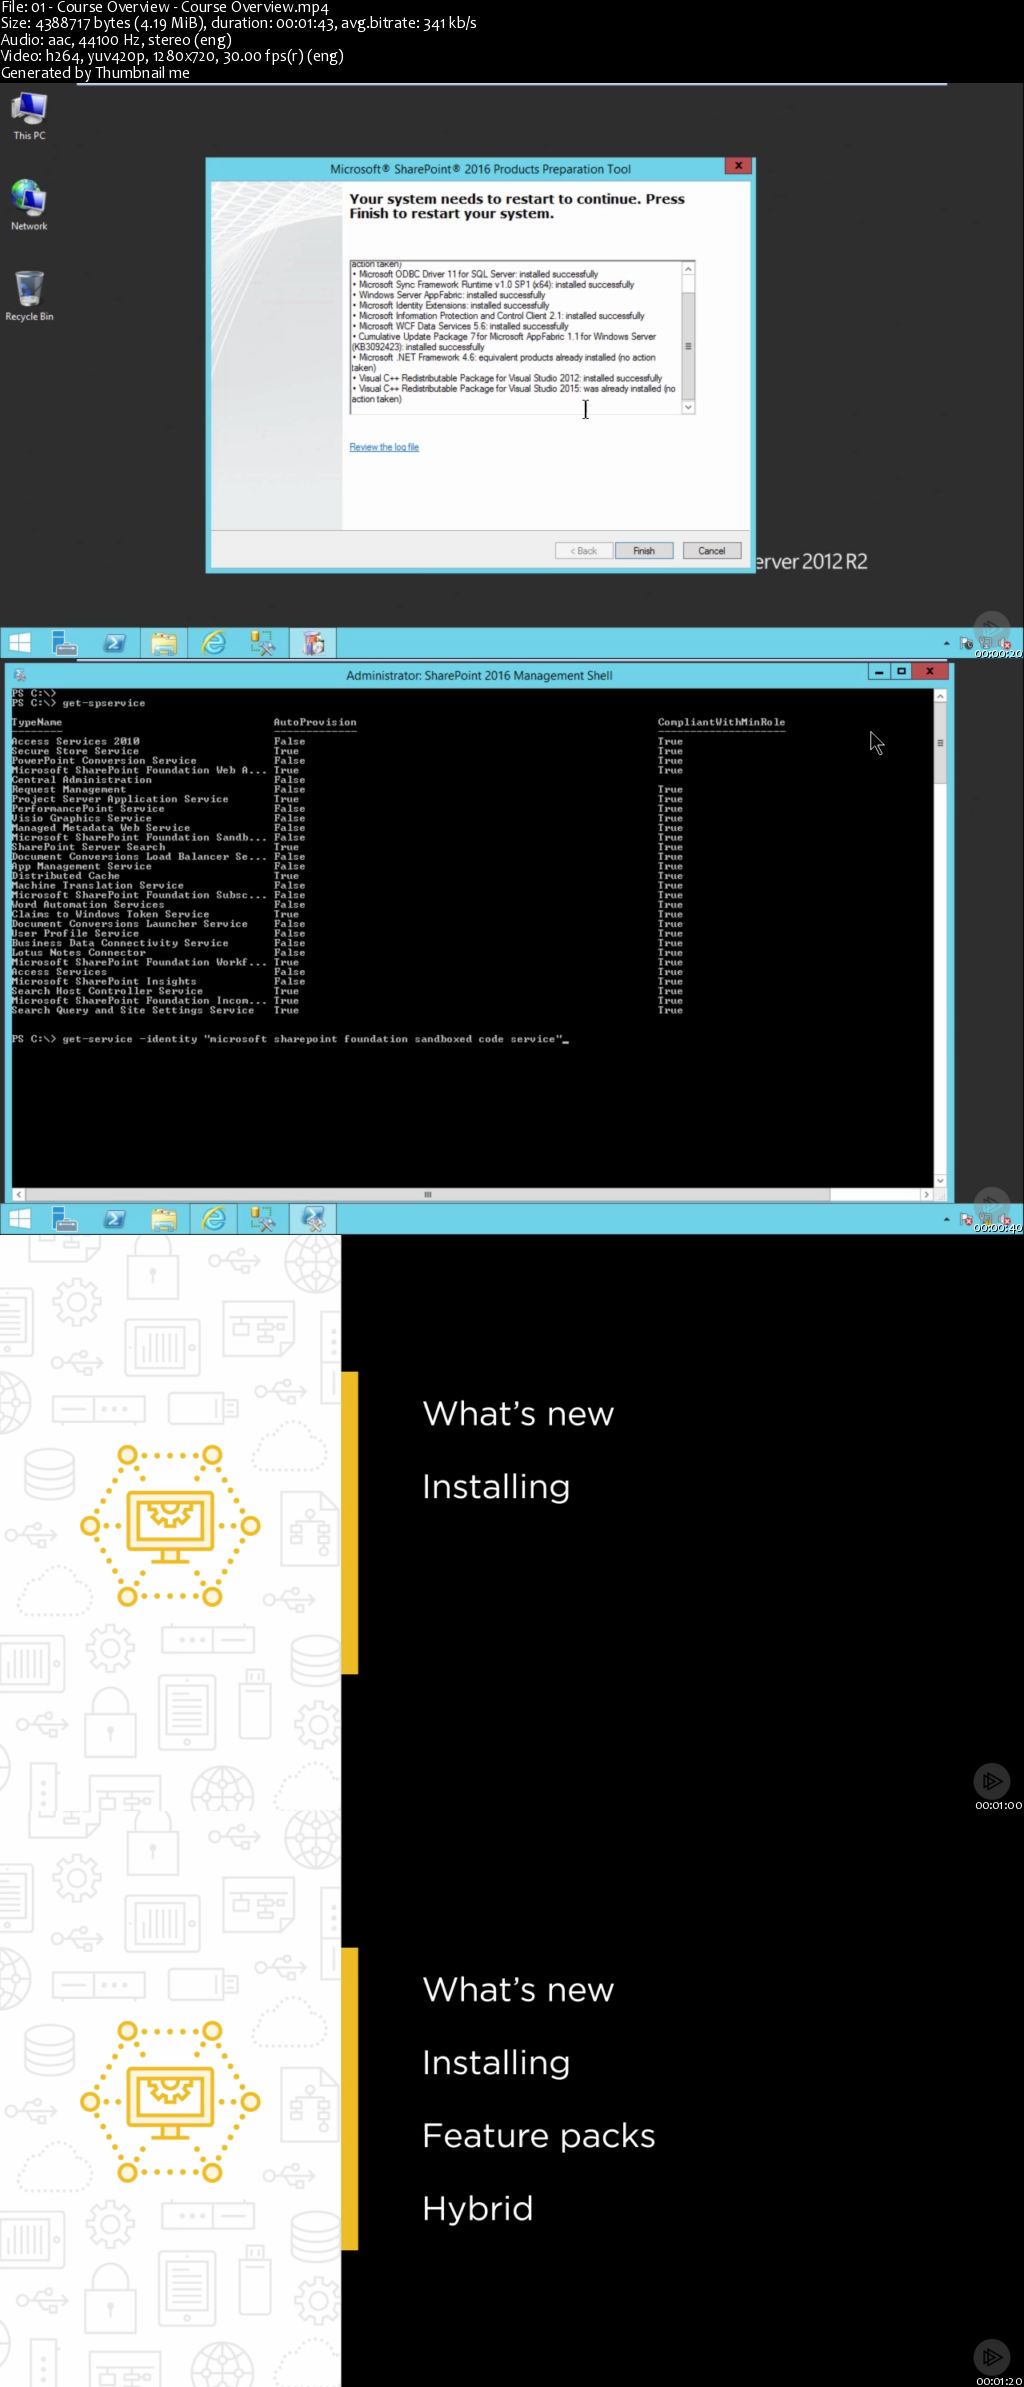This screenshot has width=1024, height=2387.
Task: Open the Network desktop icon
Action: (29, 205)
